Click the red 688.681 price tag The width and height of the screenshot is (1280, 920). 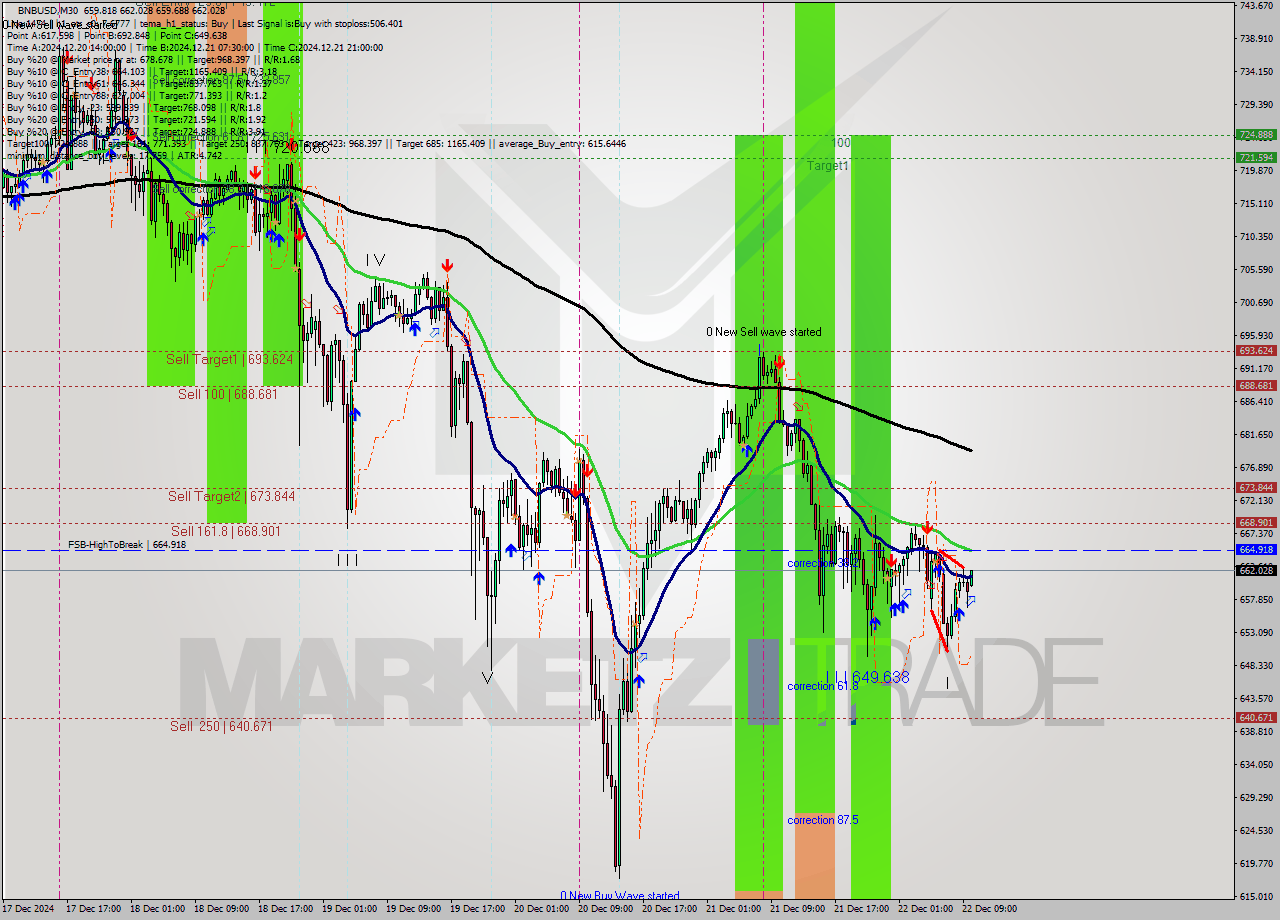point(1256,385)
